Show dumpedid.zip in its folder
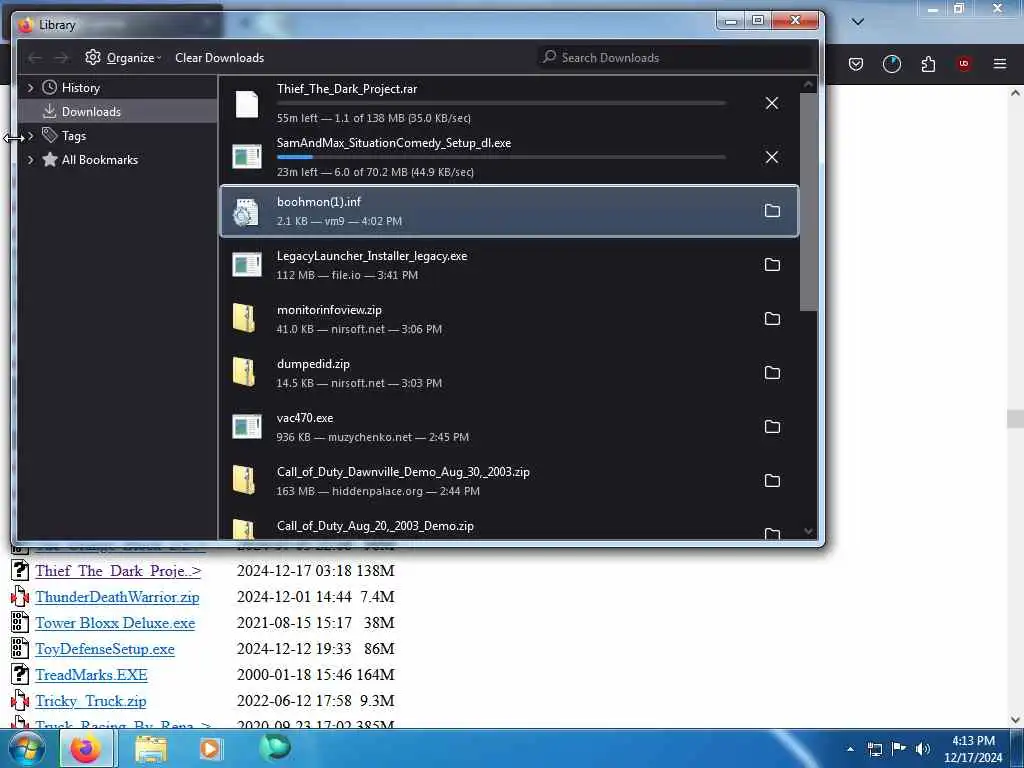The width and height of the screenshot is (1024, 768). coord(772,372)
